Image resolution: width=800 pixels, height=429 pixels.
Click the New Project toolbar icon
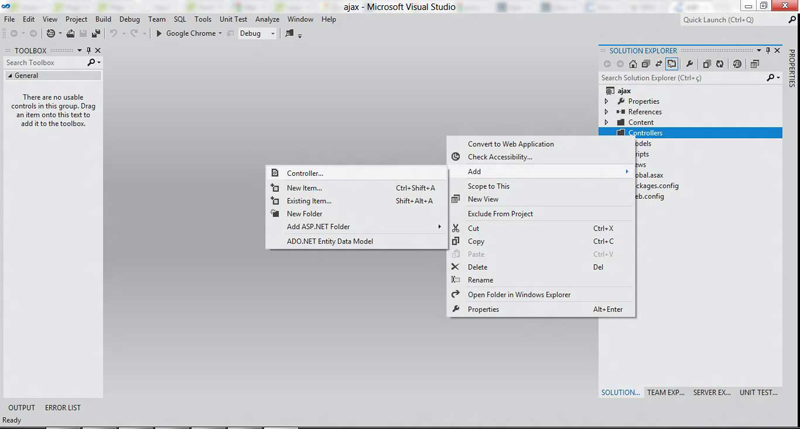click(51, 34)
